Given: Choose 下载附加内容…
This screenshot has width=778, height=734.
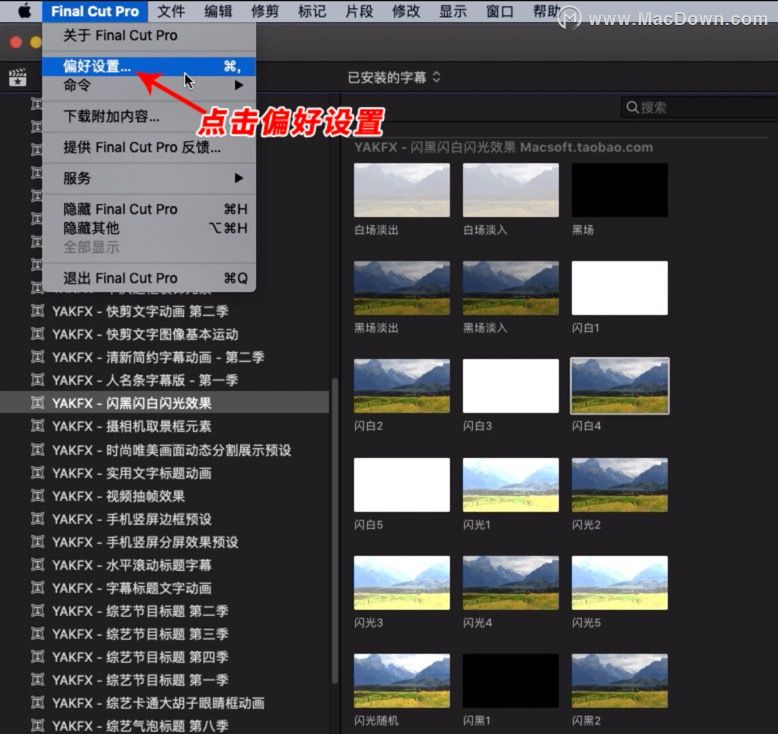Looking at the screenshot, I should click(x=149, y=116).
